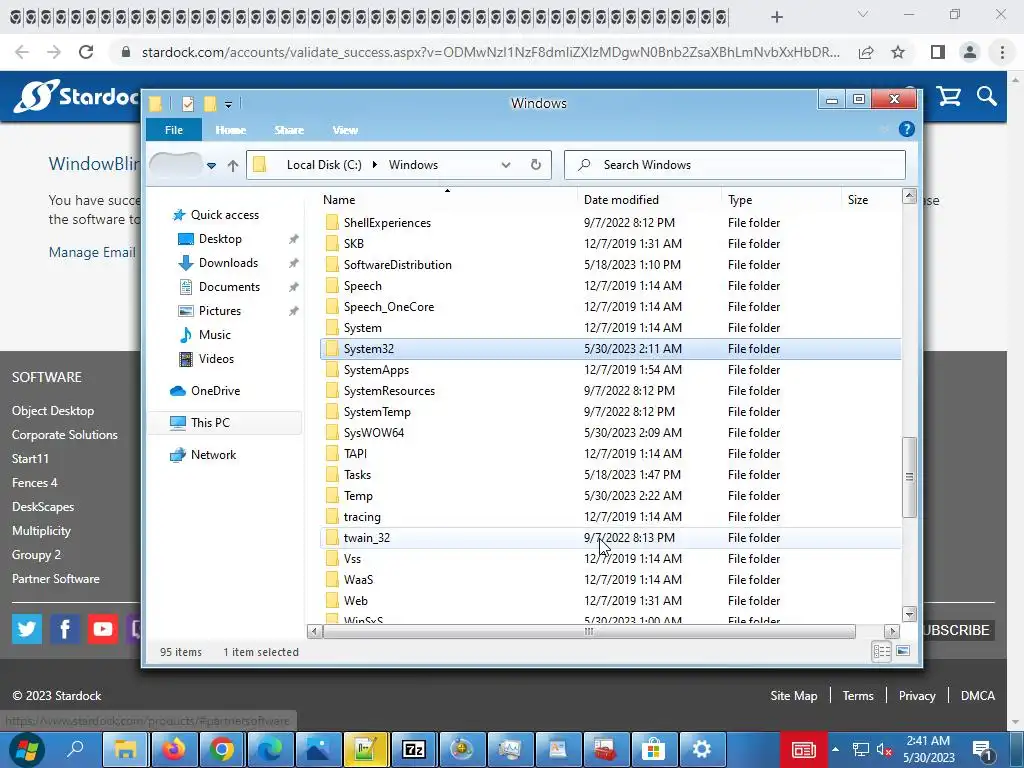
Task: Sort by Date modified column
Action: (621, 200)
